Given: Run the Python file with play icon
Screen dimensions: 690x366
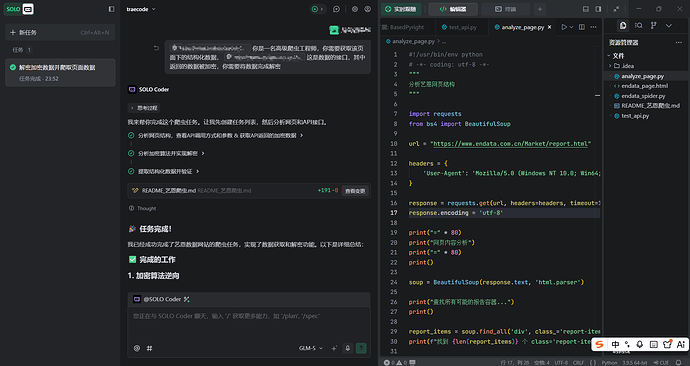Looking at the screenshot, I should point(564,27).
